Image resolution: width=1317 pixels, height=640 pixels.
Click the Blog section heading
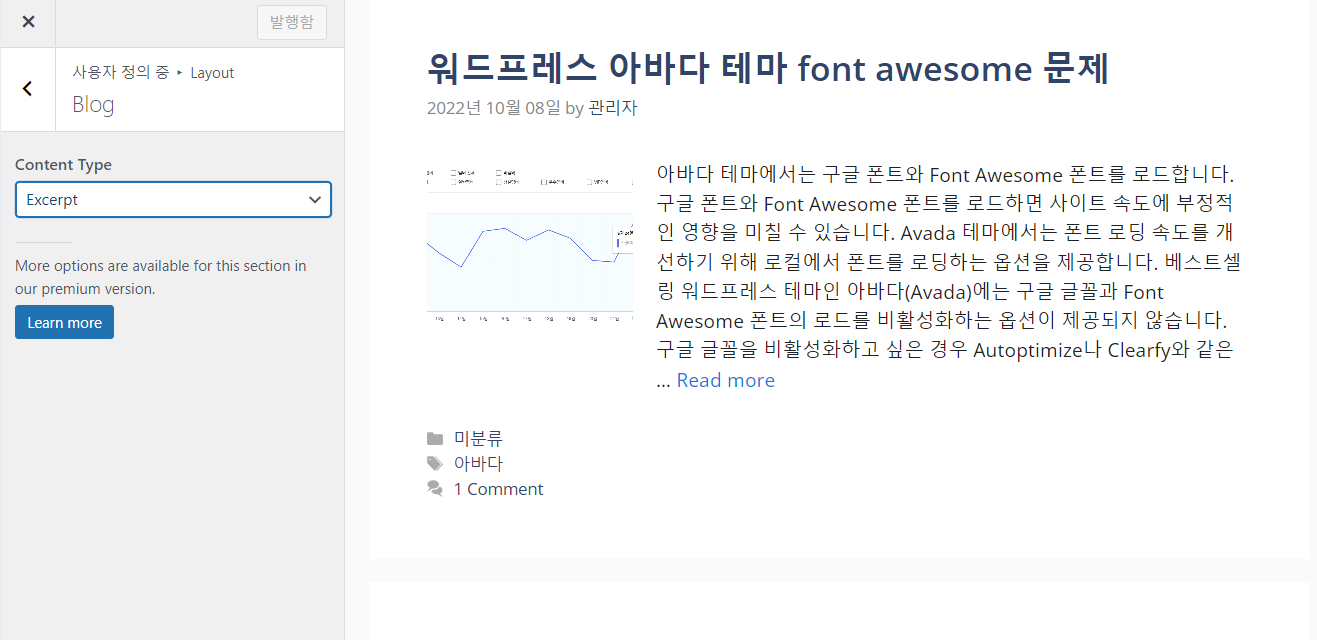click(92, 104)
